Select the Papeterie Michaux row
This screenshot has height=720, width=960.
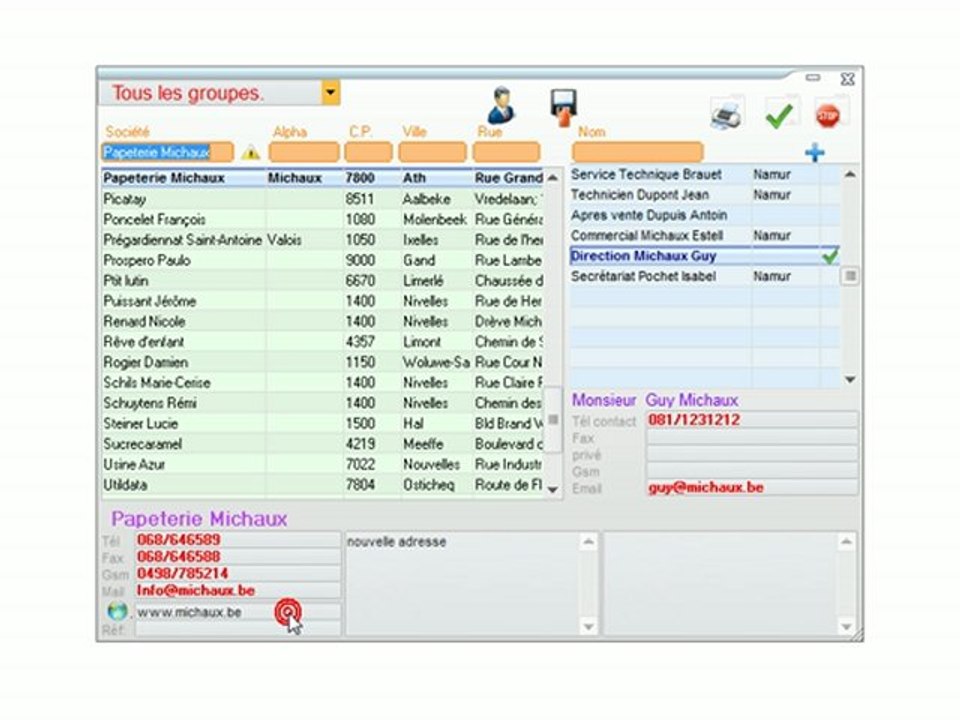pos(323,178)
